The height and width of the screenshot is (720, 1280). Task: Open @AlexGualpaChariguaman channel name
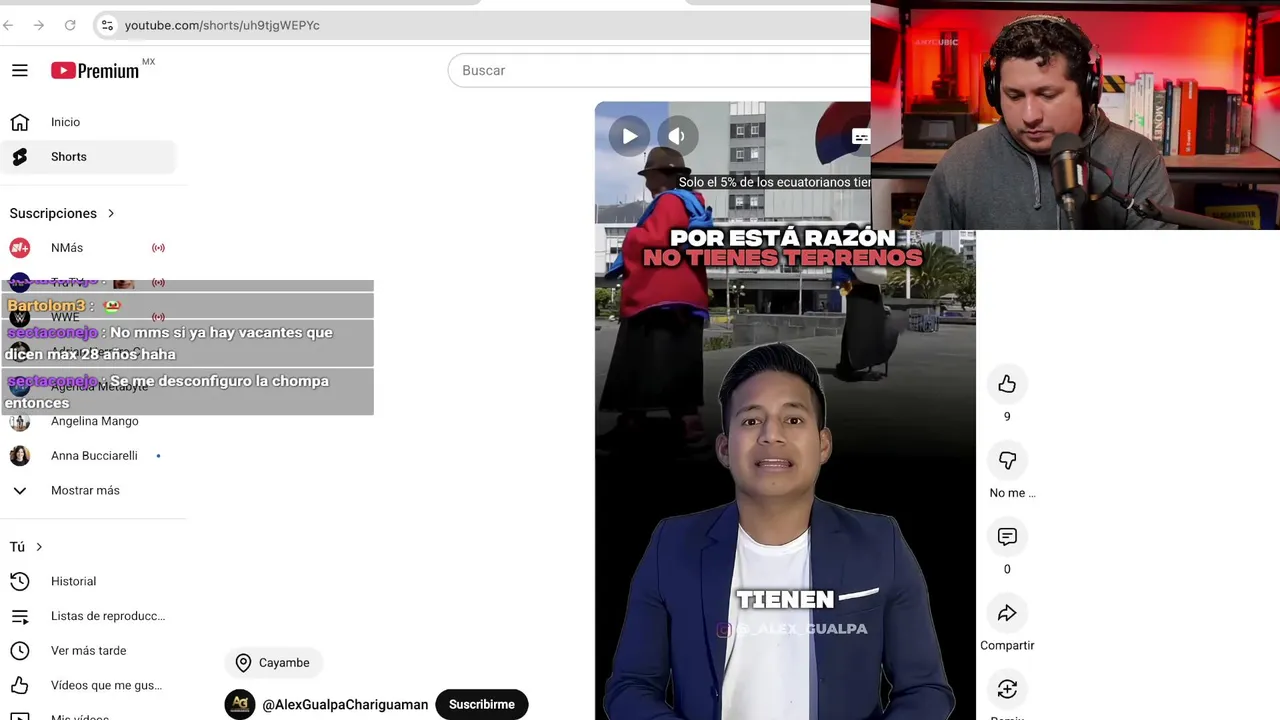pyautogui.click(x=345, y=705)
